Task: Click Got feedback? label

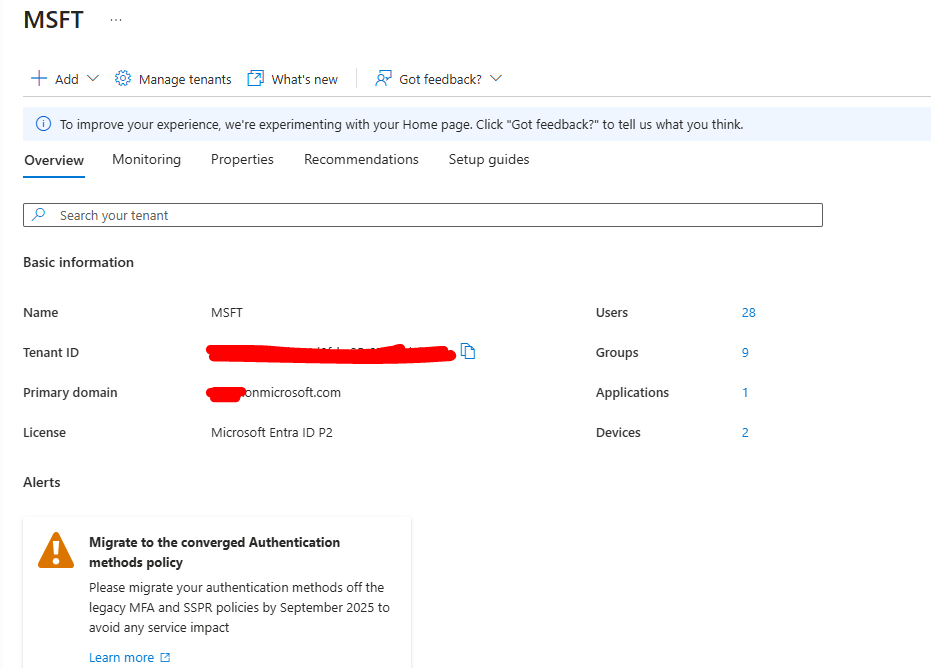Action: (x=440, y=80)
